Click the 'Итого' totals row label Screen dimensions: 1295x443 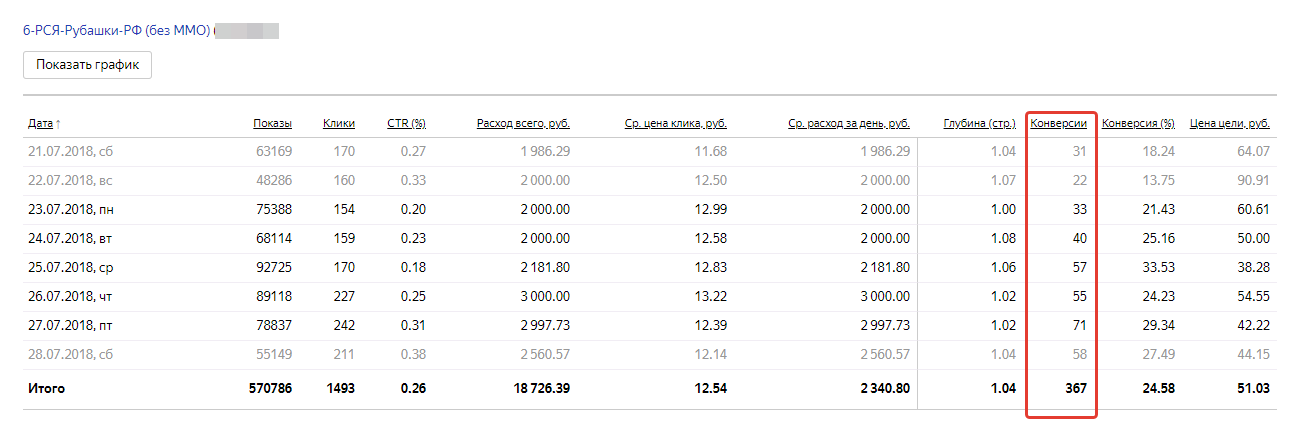pyautogui.click(x=46, y=388)
